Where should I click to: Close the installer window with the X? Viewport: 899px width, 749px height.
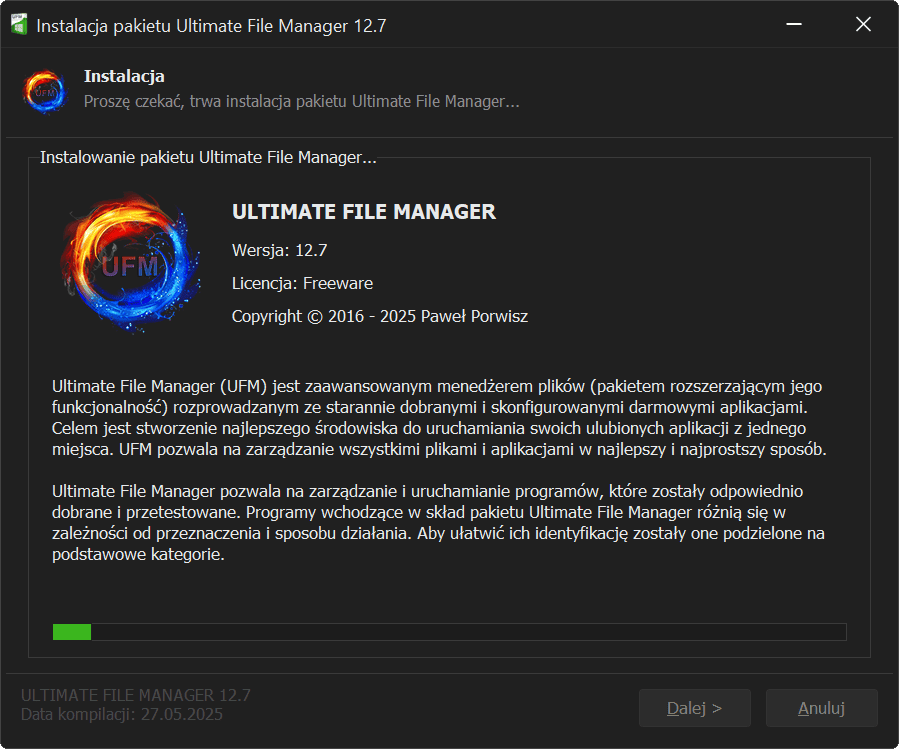863,25
